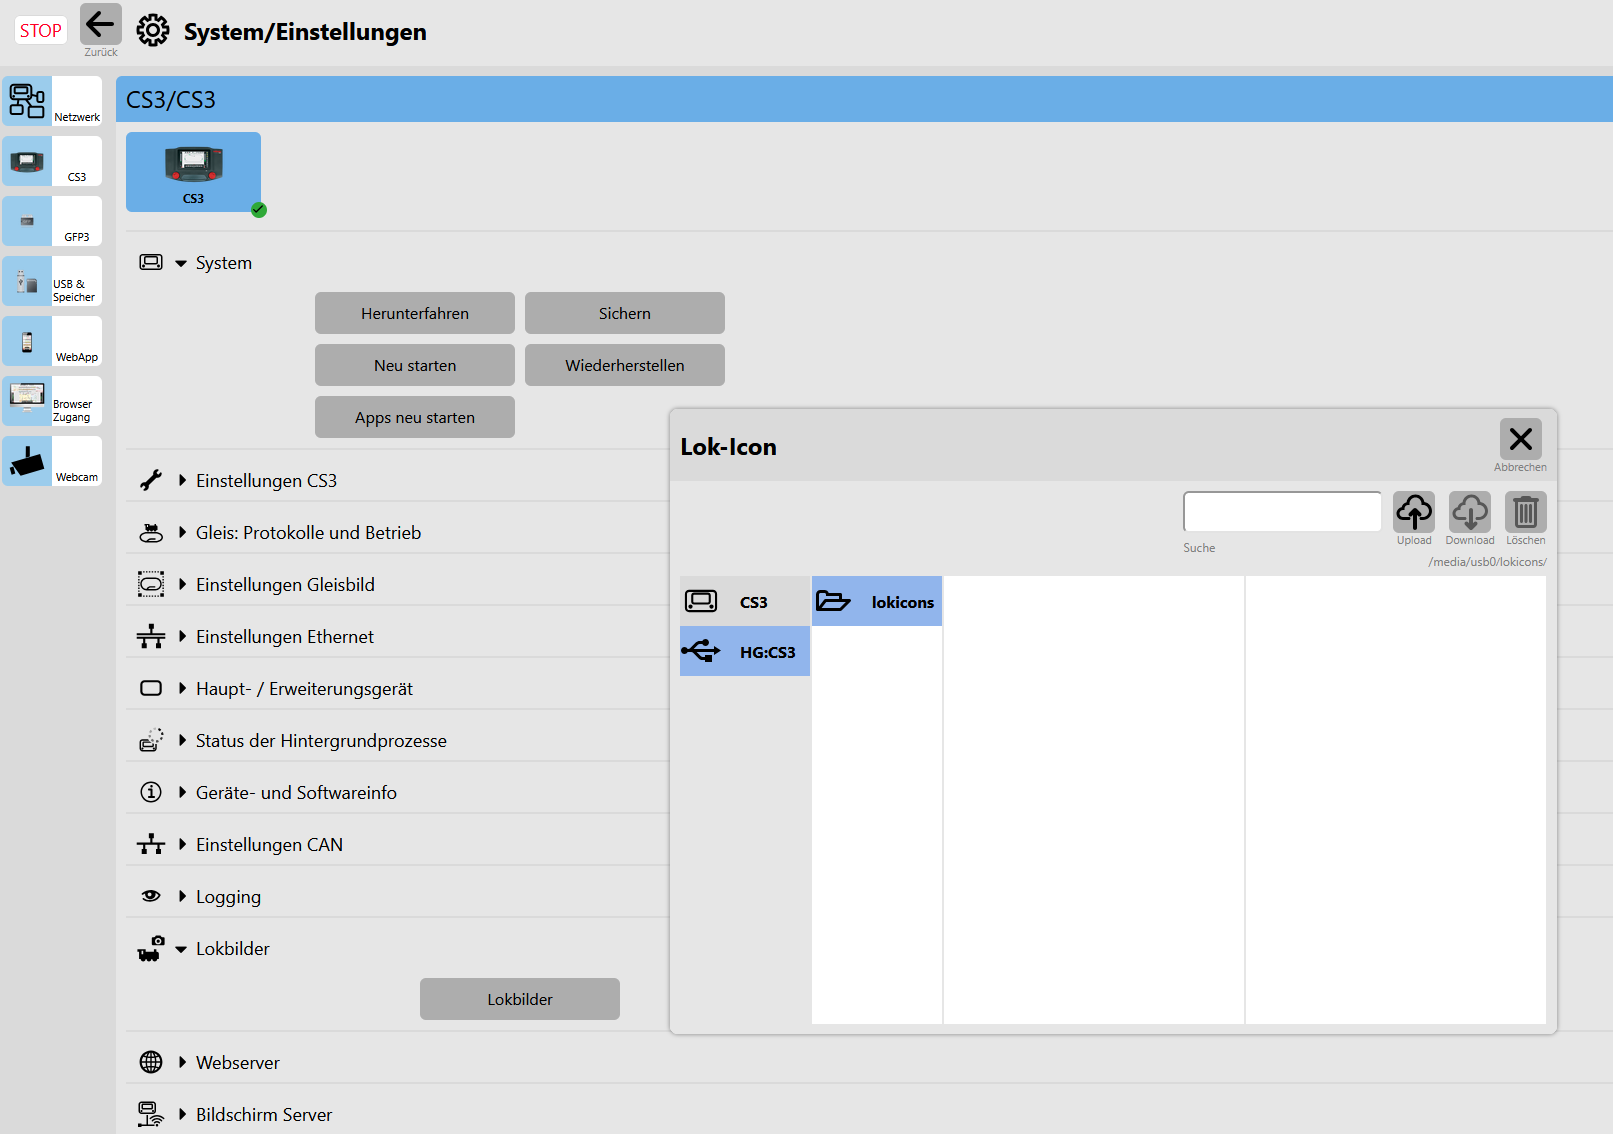
Task: Click into the Suche search field
Action: point(1281,512)
